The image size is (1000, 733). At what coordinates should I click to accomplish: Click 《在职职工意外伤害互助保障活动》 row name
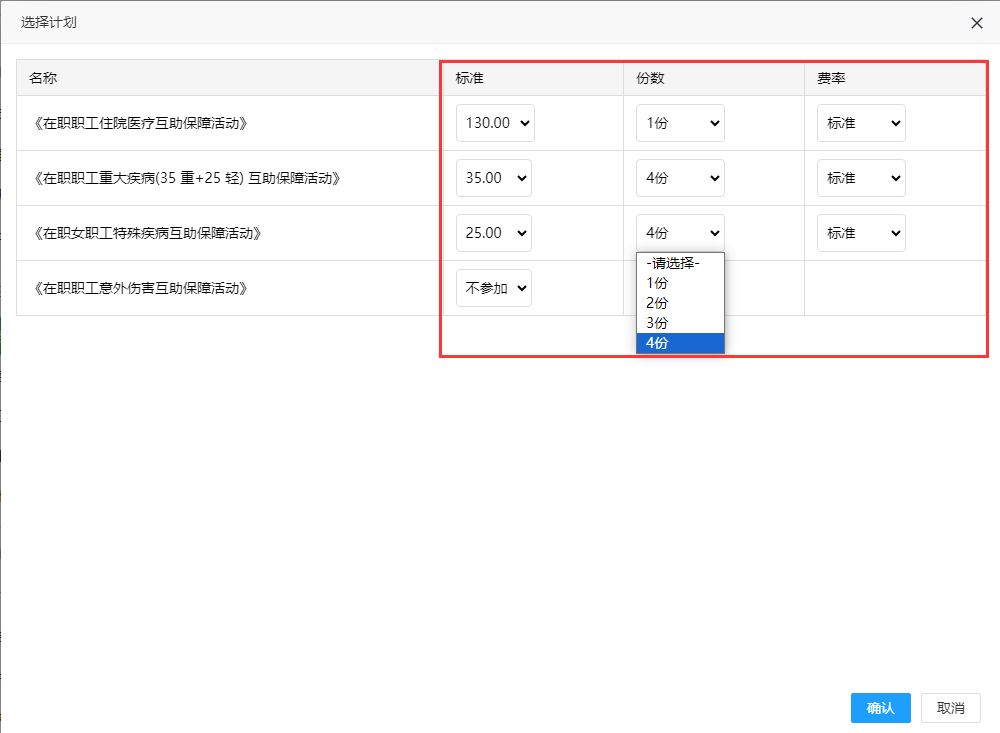(x=140, y=288)
